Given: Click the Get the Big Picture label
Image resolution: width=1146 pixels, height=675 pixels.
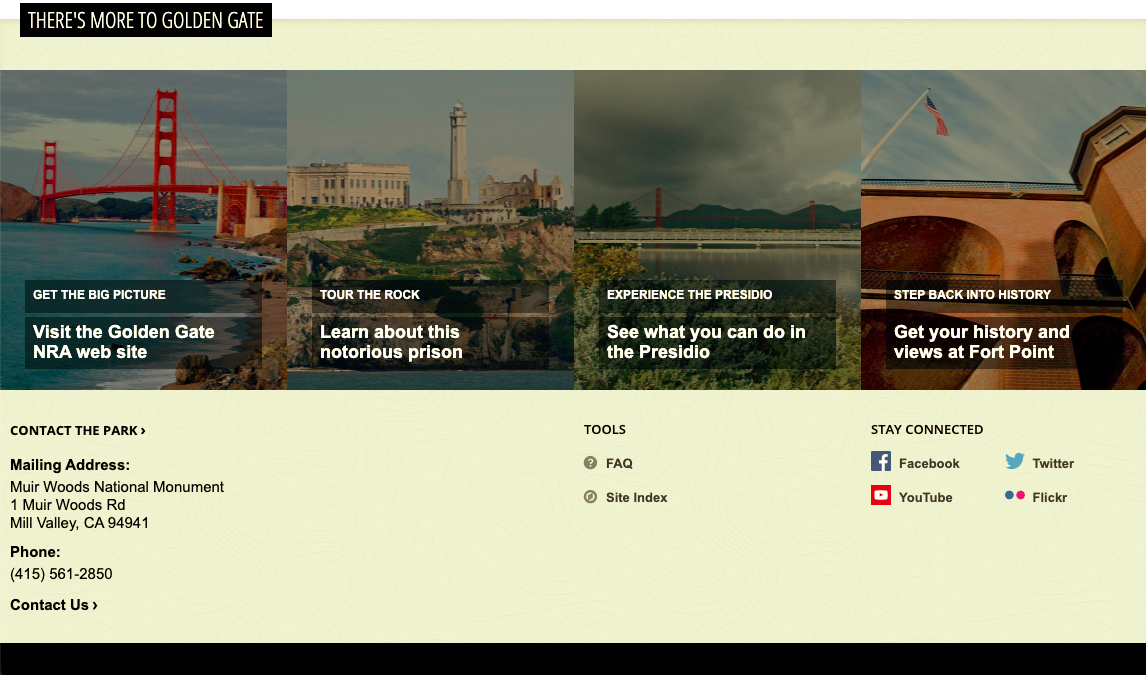Looking at the screenshot, I should 99,294.
